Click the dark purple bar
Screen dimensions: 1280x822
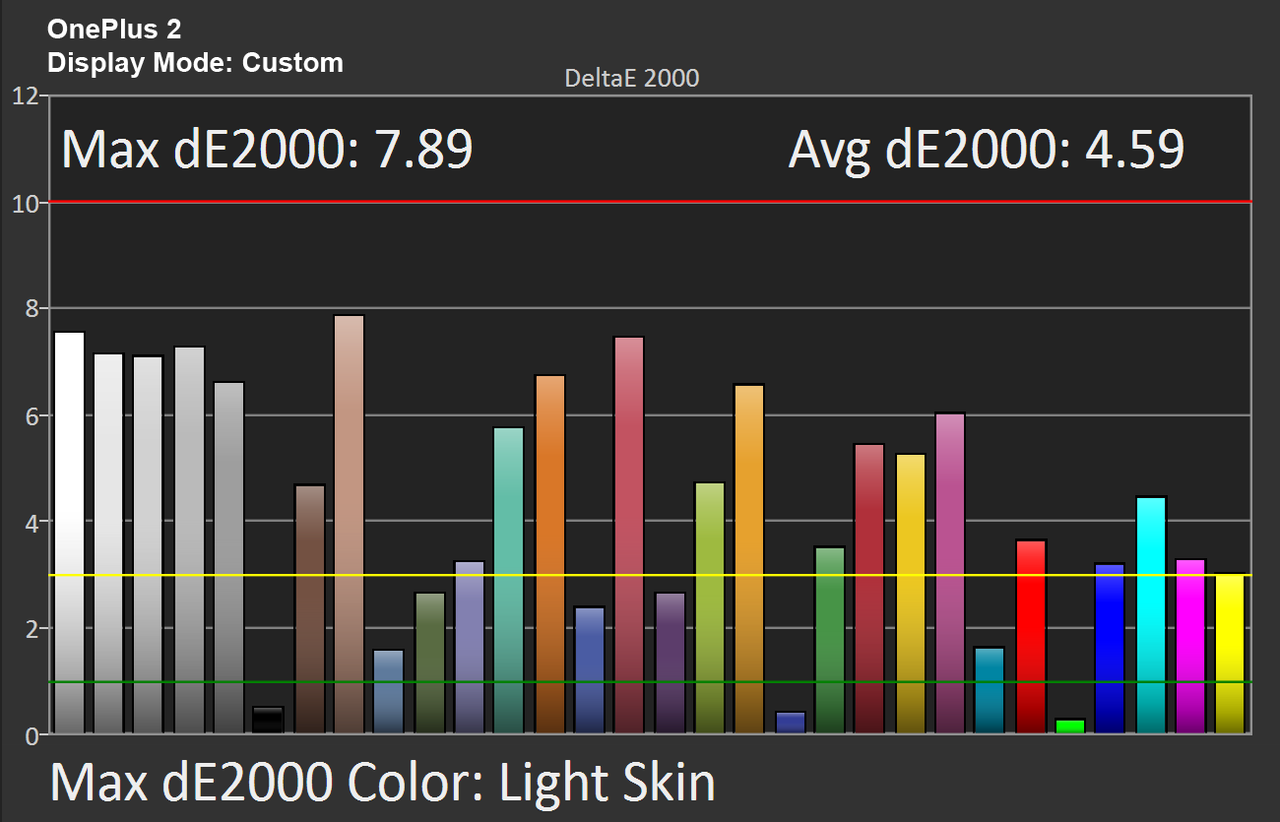[x=670, y=664]
